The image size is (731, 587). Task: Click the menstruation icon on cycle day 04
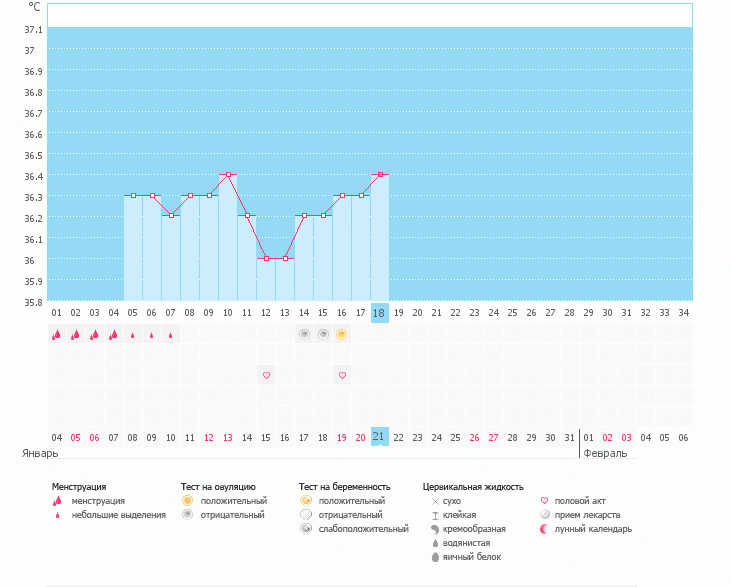pyautogui.click(x=114, y=335)
